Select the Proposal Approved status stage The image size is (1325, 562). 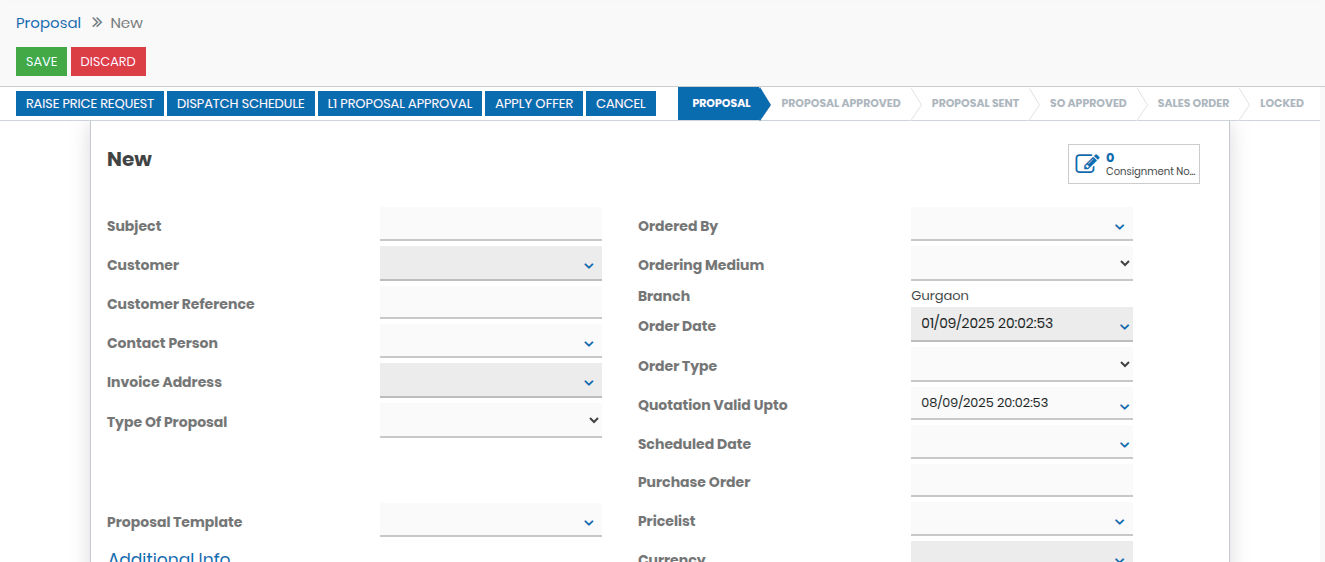840,104
